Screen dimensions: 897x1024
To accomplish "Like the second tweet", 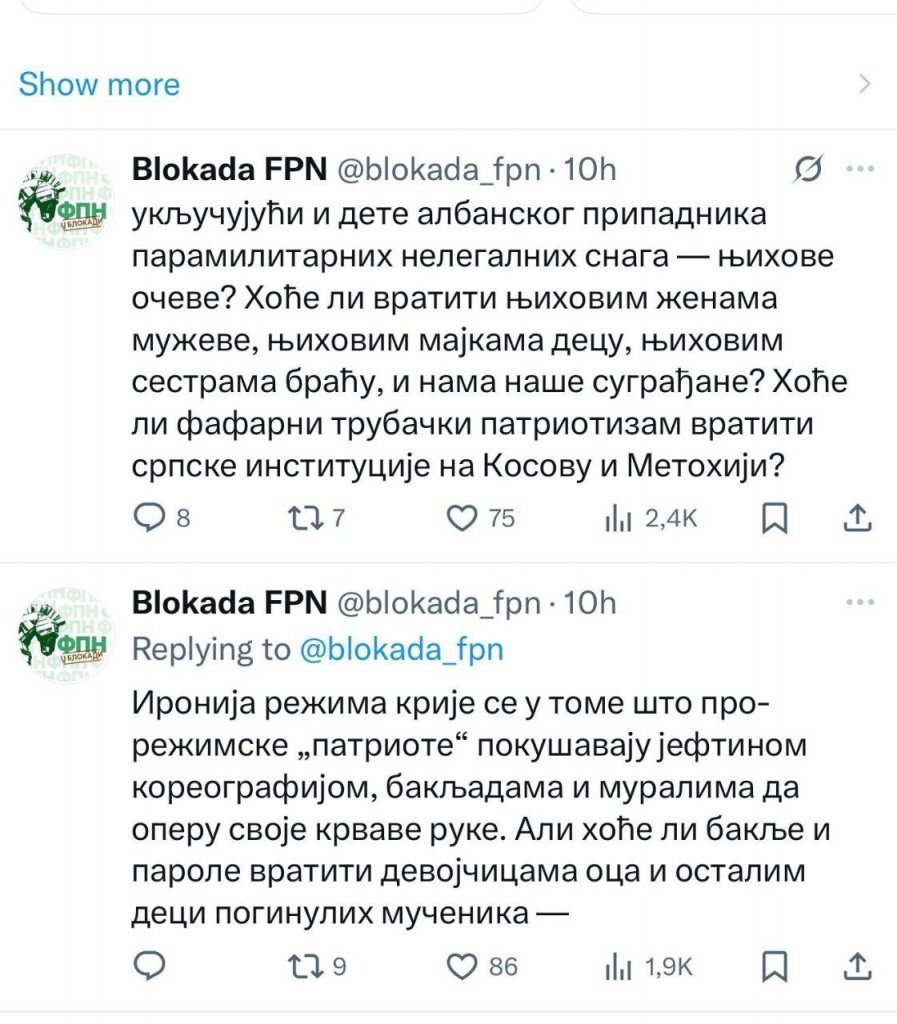I will [464, 967].
